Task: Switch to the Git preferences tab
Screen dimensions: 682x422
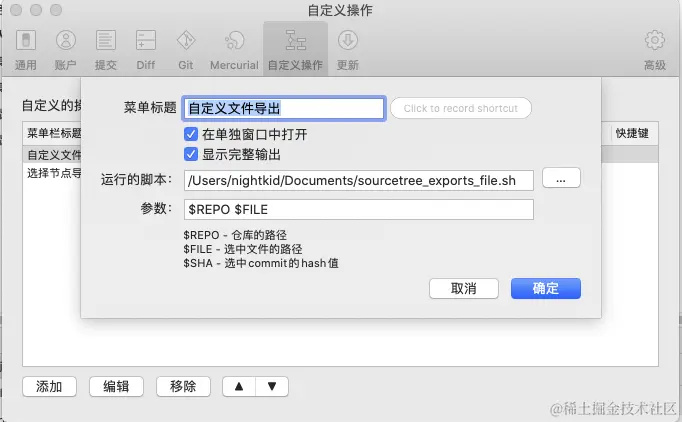Action: [186, 50]
